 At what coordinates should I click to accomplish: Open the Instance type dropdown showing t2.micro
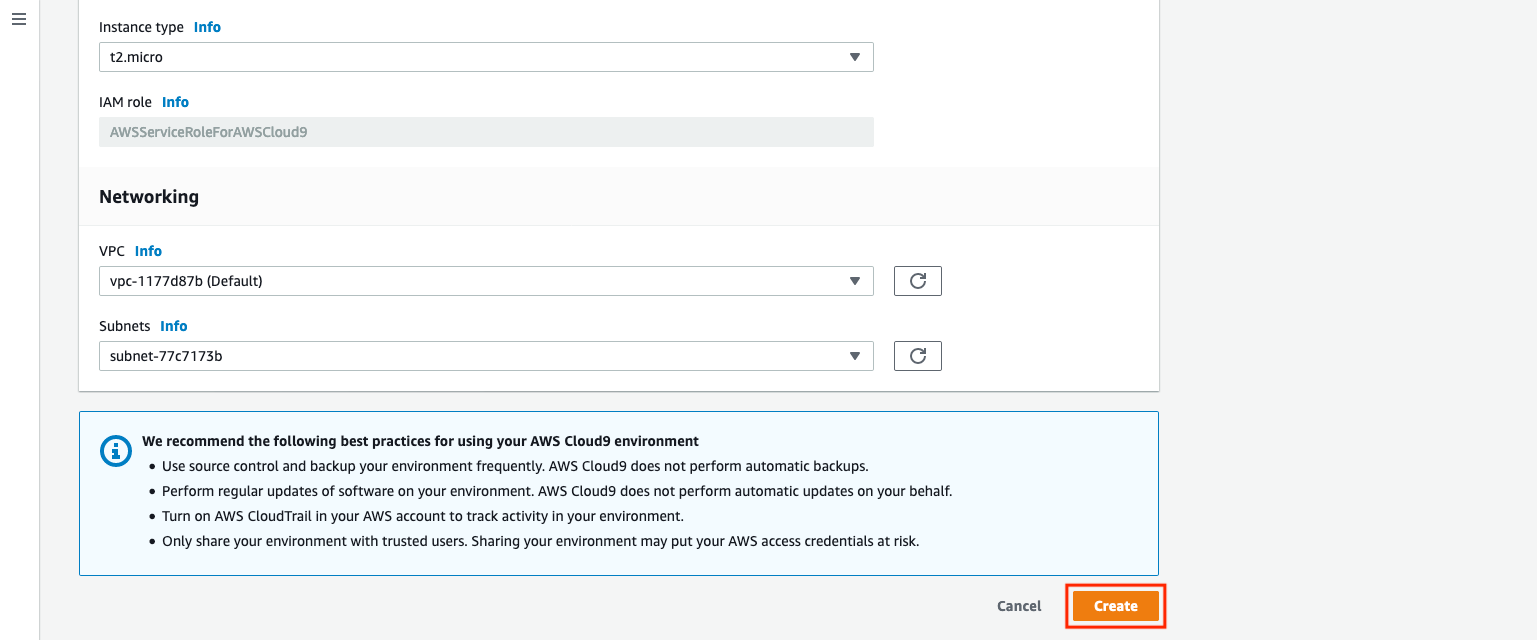tap(486, 57)
